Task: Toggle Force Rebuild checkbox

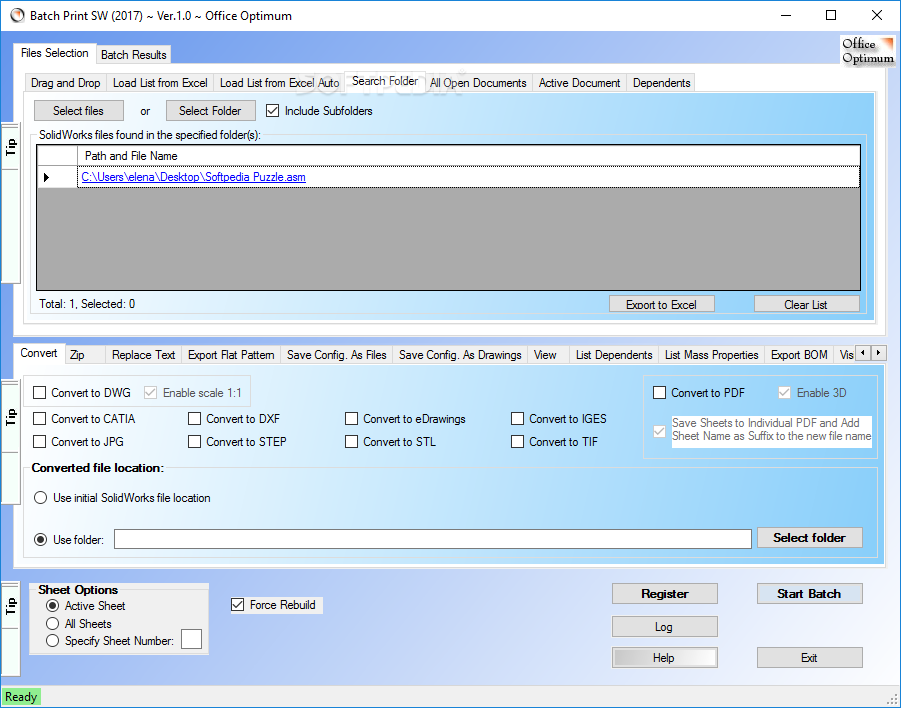Action: coord(237,605)
